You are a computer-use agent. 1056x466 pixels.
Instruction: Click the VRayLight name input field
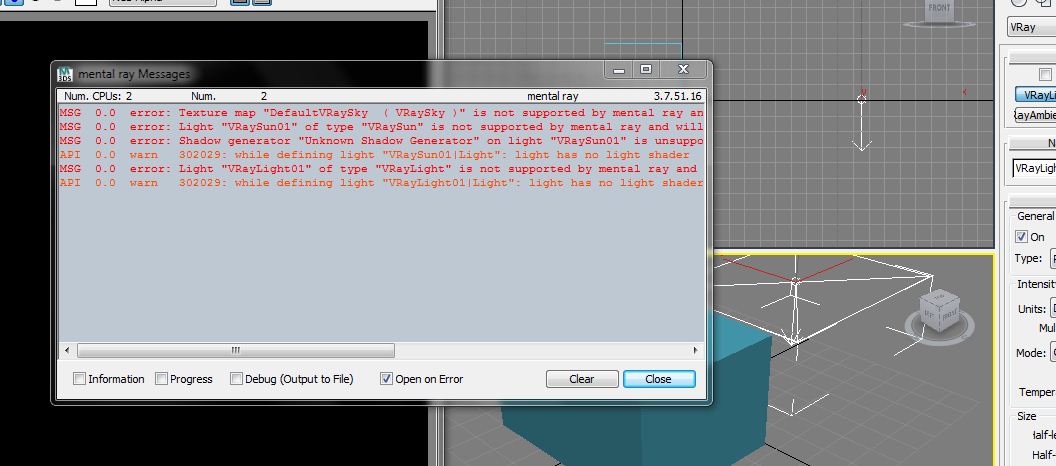pos(1034,168)
